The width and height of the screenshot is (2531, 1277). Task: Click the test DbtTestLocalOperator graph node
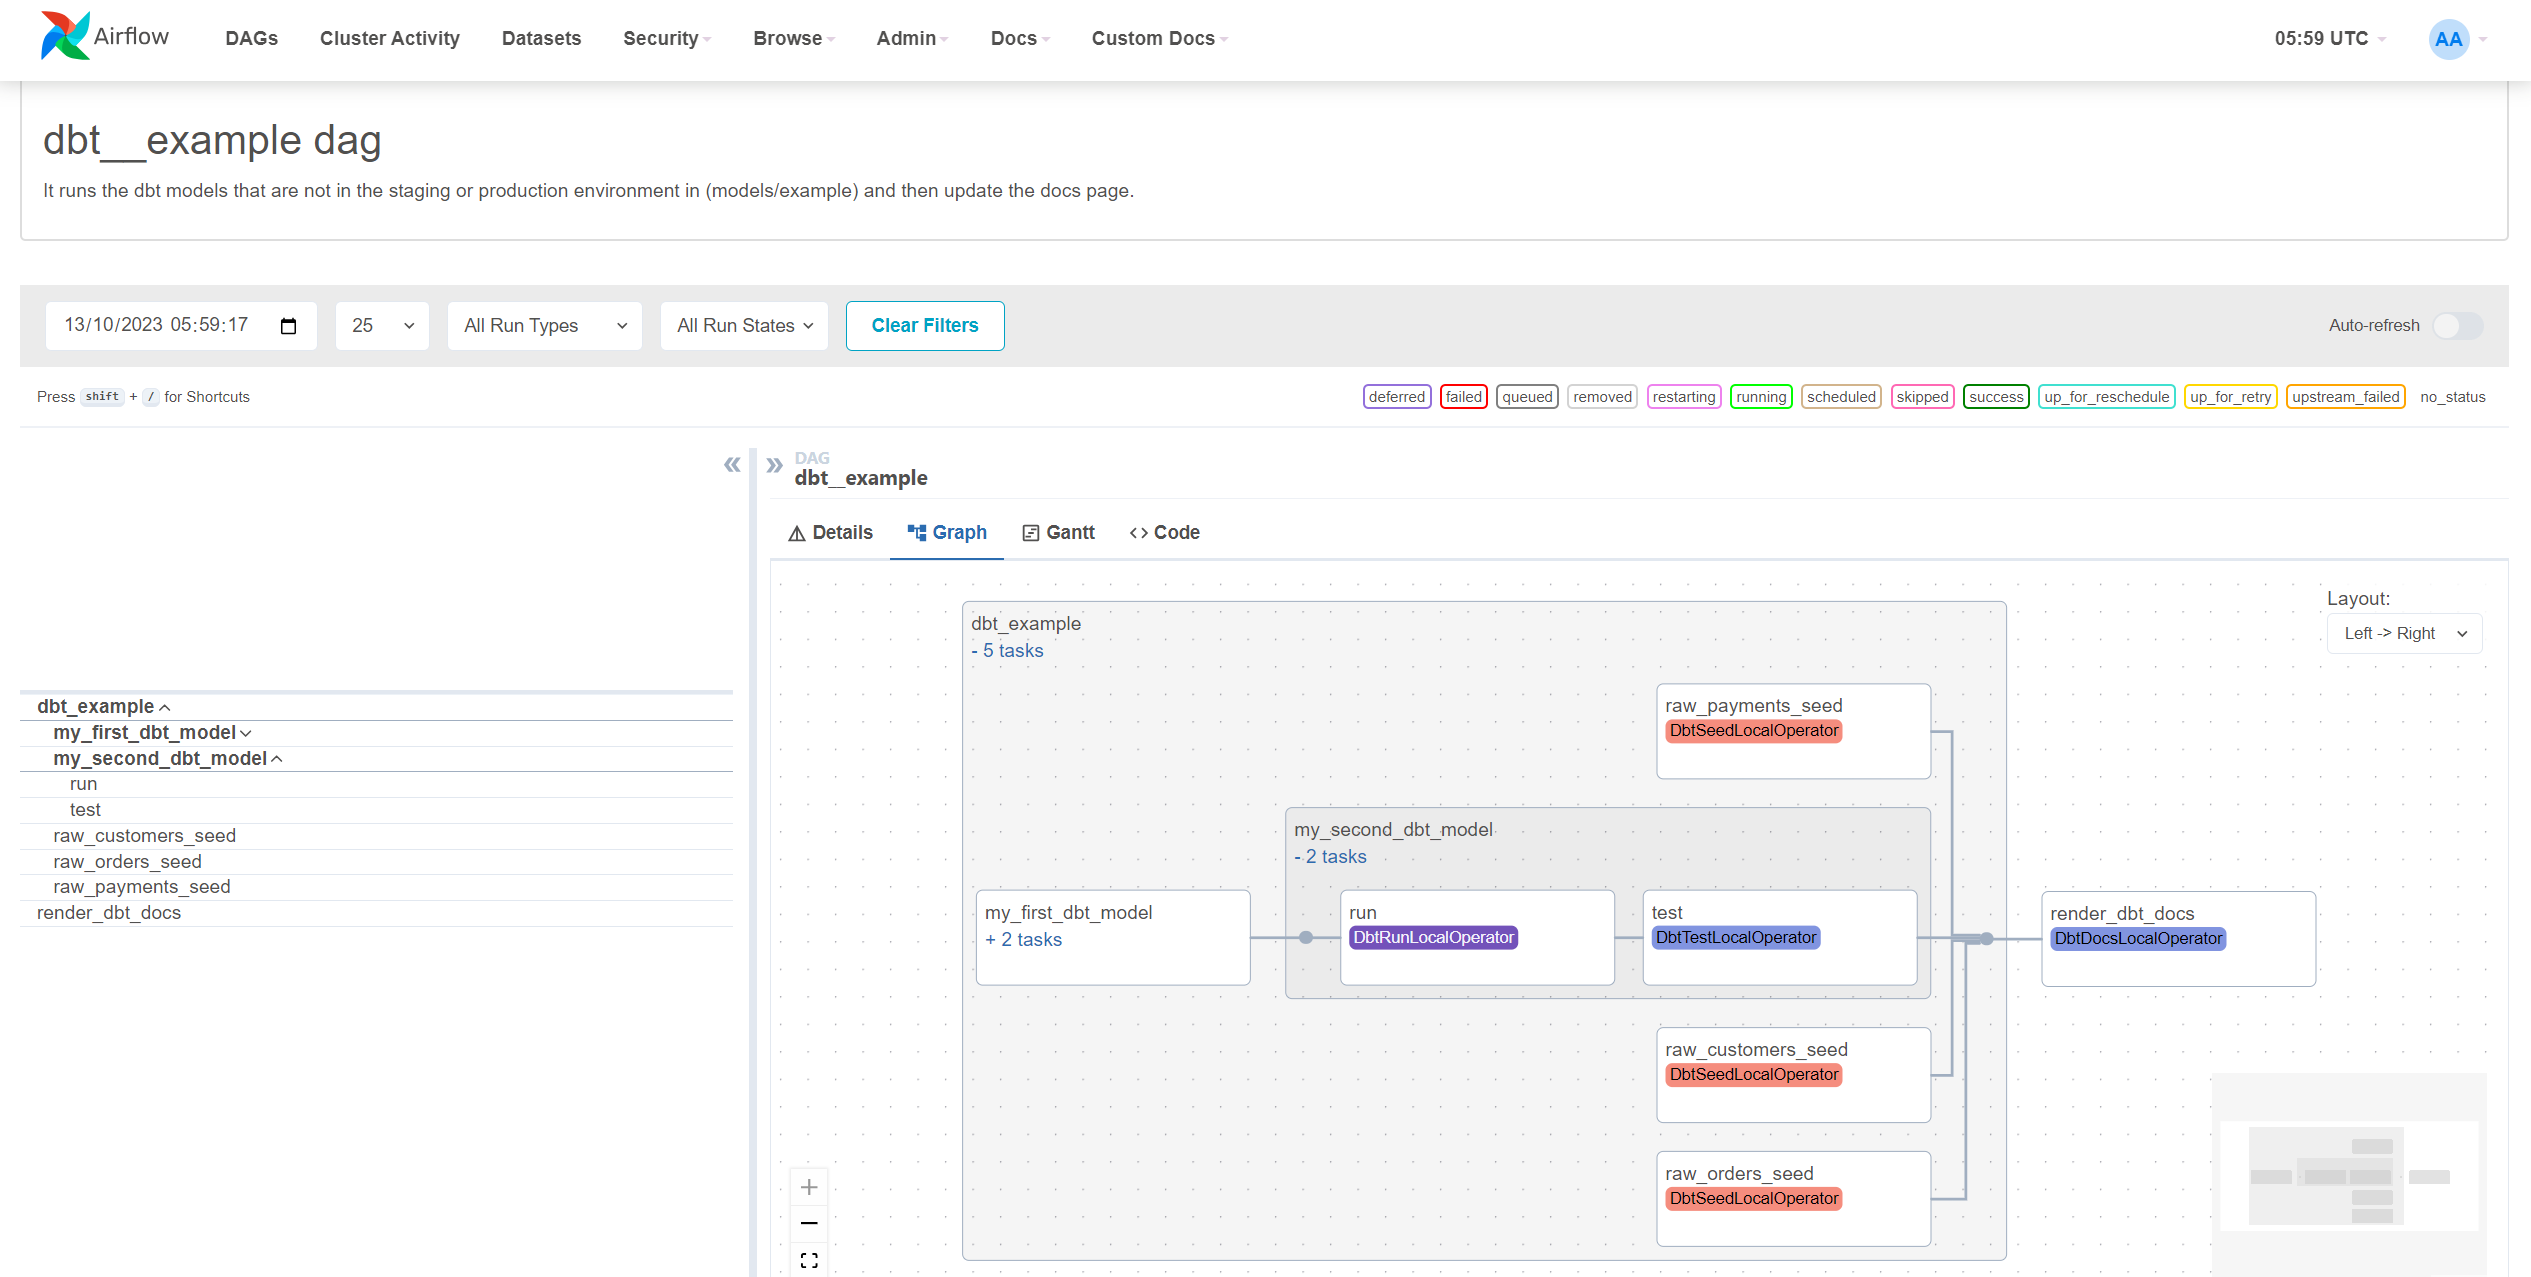(1780, 938)
